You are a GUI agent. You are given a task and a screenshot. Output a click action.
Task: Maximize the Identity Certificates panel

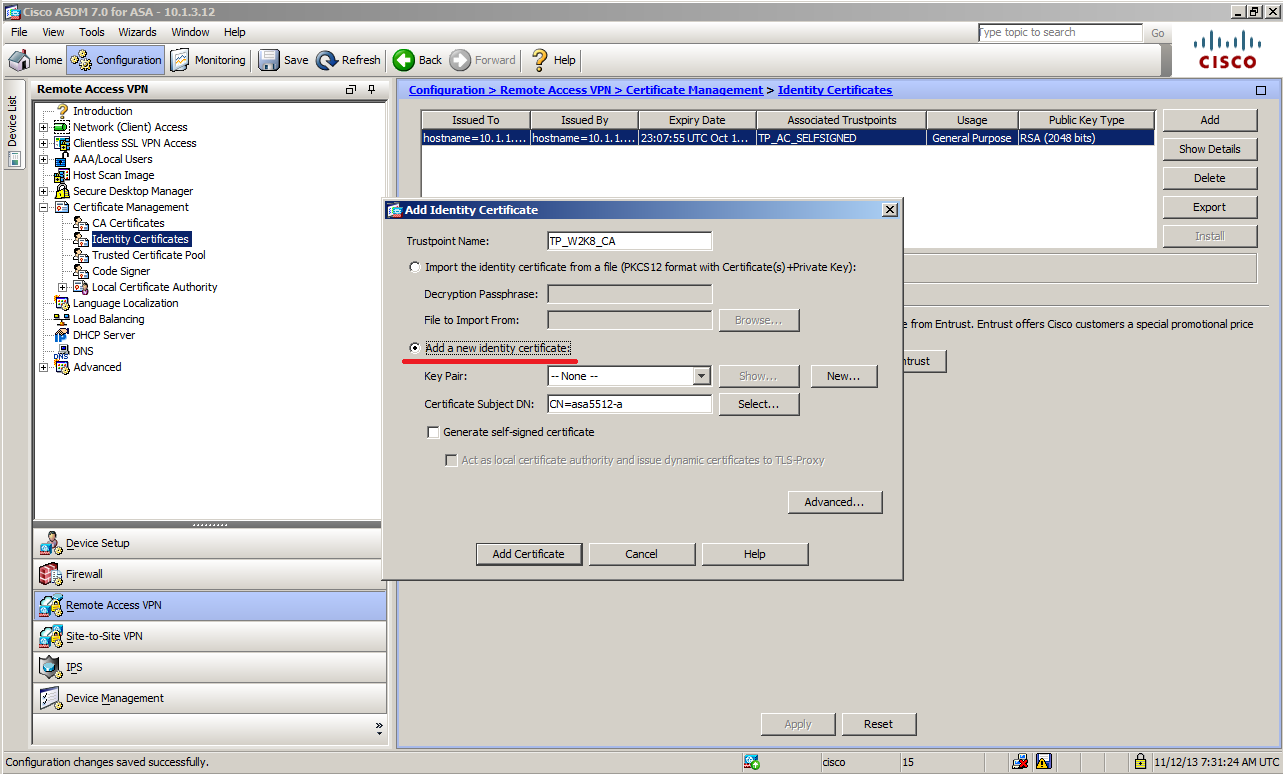tap(1261, 90)
